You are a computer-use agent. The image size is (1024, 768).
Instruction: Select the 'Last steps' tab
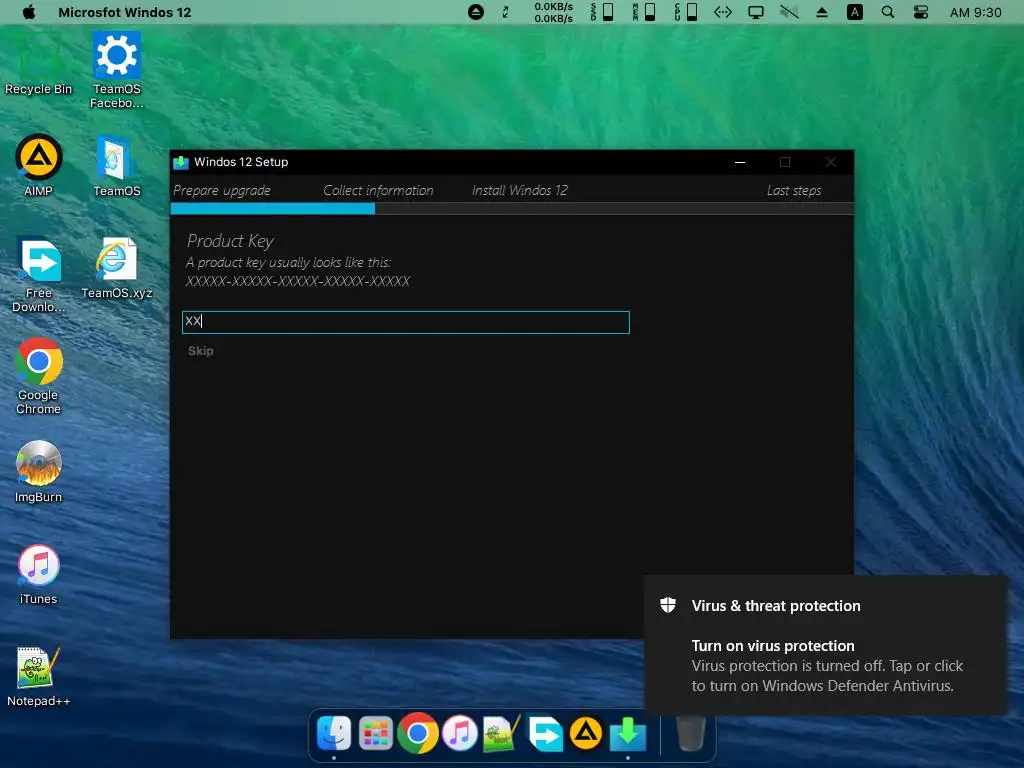click(x=793, y=190)
